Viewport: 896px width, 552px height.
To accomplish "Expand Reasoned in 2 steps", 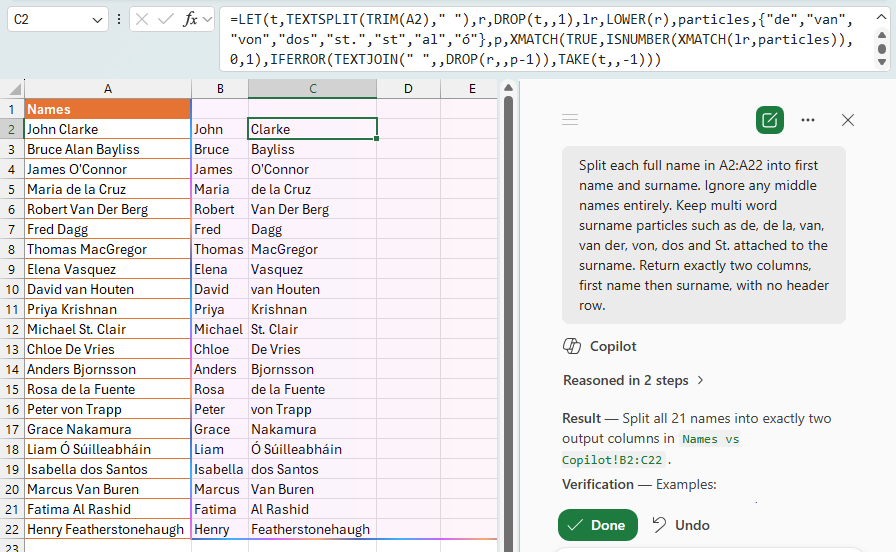I will [633, 381].
